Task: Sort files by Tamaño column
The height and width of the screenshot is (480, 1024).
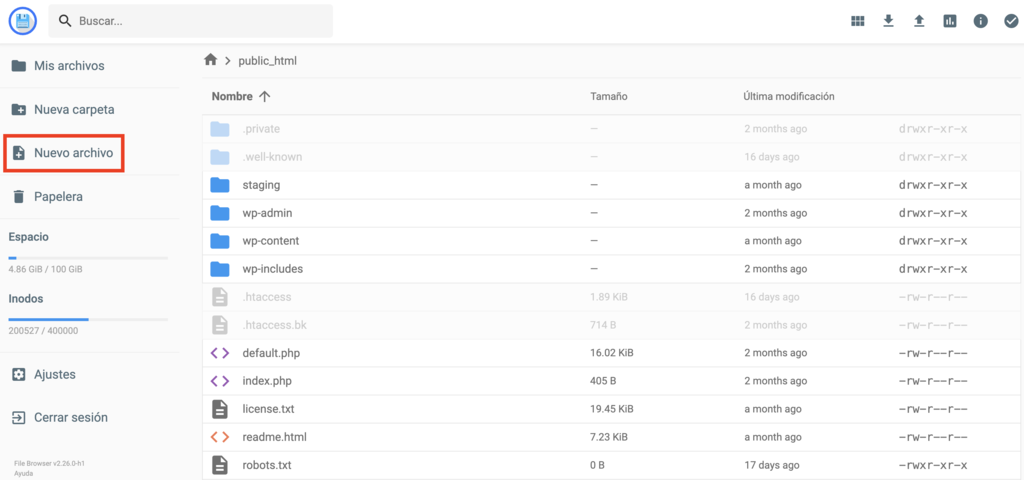Action: coord(608,97)
